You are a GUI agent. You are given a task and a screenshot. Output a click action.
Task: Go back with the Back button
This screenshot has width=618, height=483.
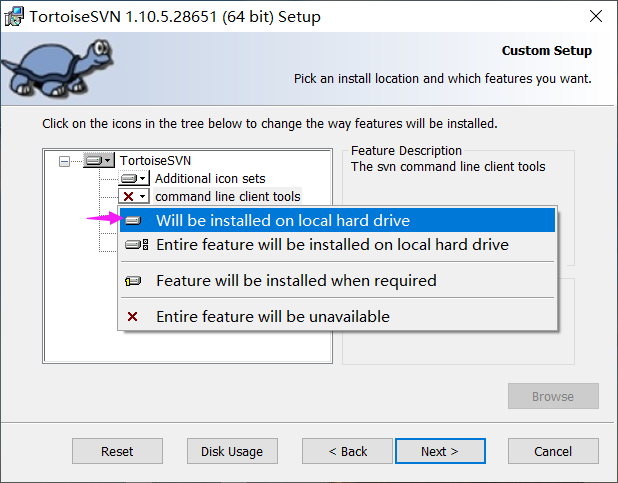pyautogui.click(x=348, y=451)
